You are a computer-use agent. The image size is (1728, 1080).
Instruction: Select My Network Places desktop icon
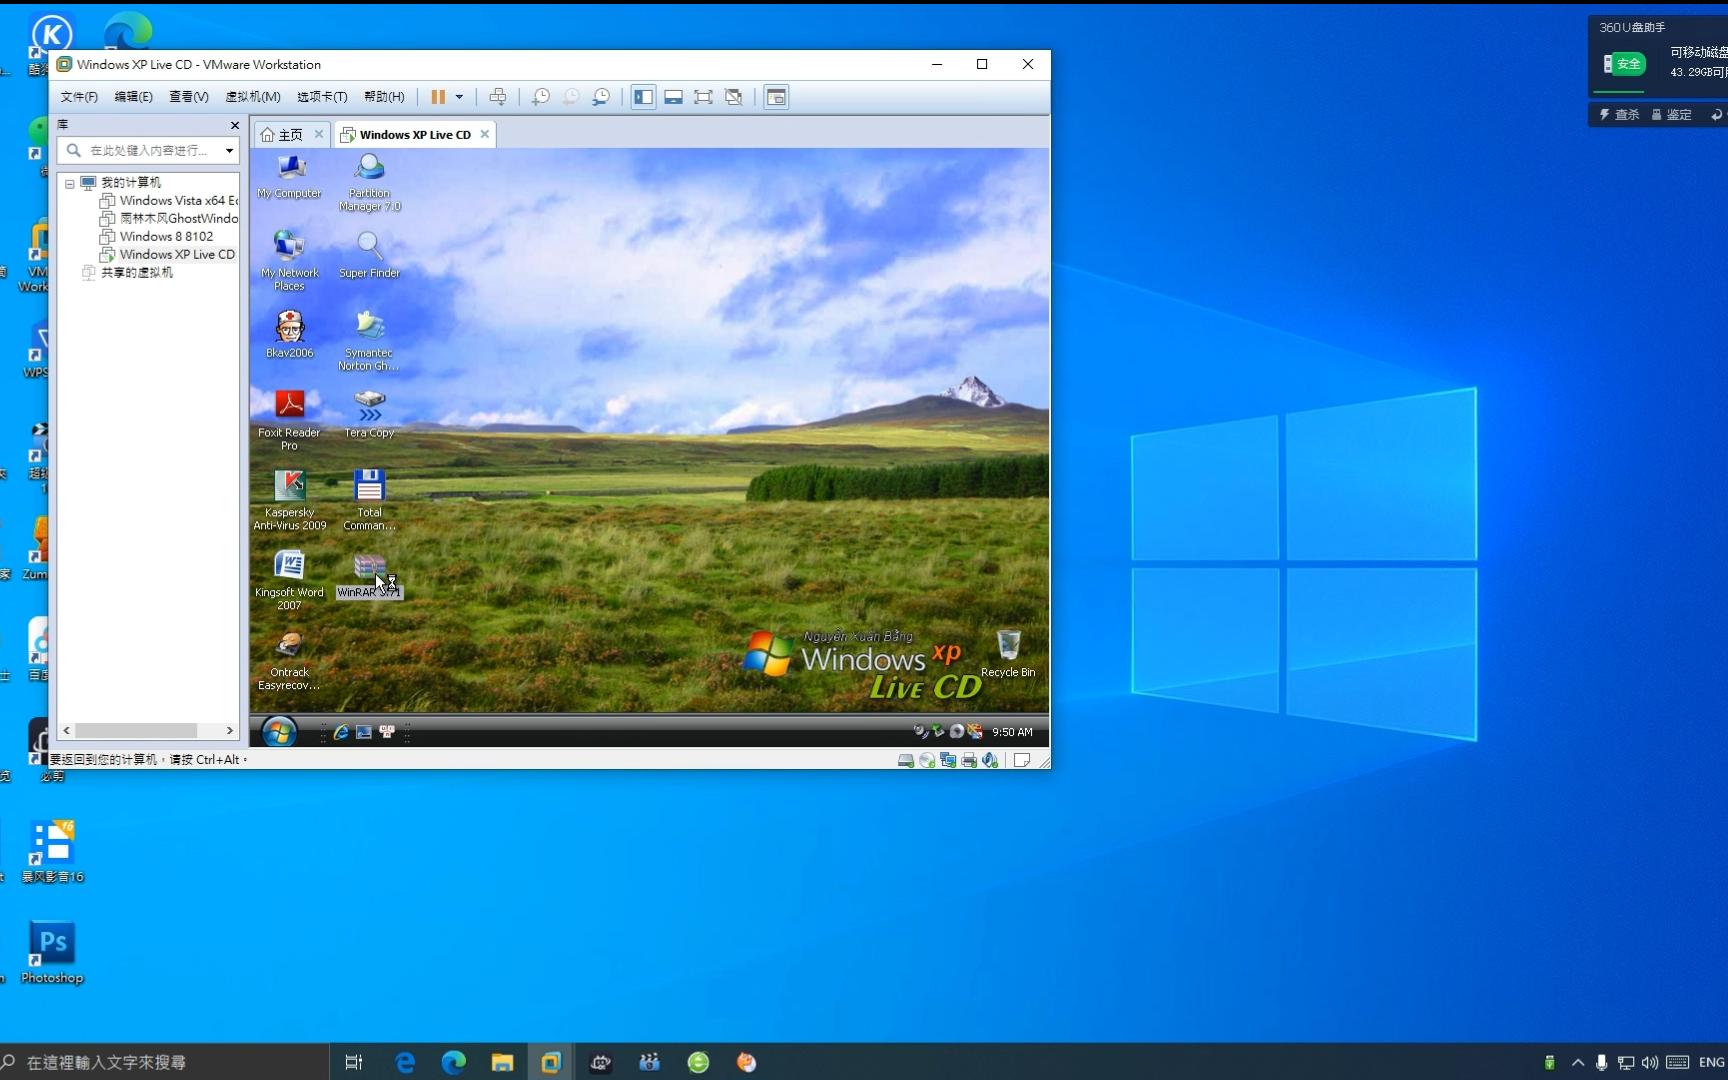click(x=289, y=262)
